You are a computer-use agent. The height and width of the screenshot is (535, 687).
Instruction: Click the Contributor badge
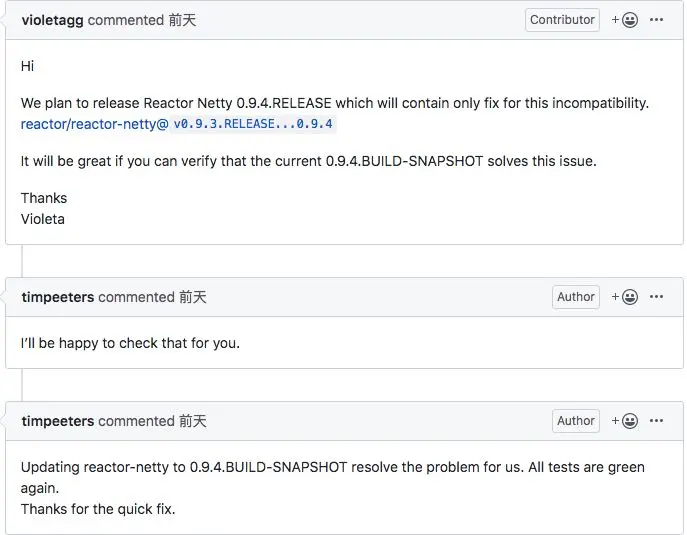point(562,20)
